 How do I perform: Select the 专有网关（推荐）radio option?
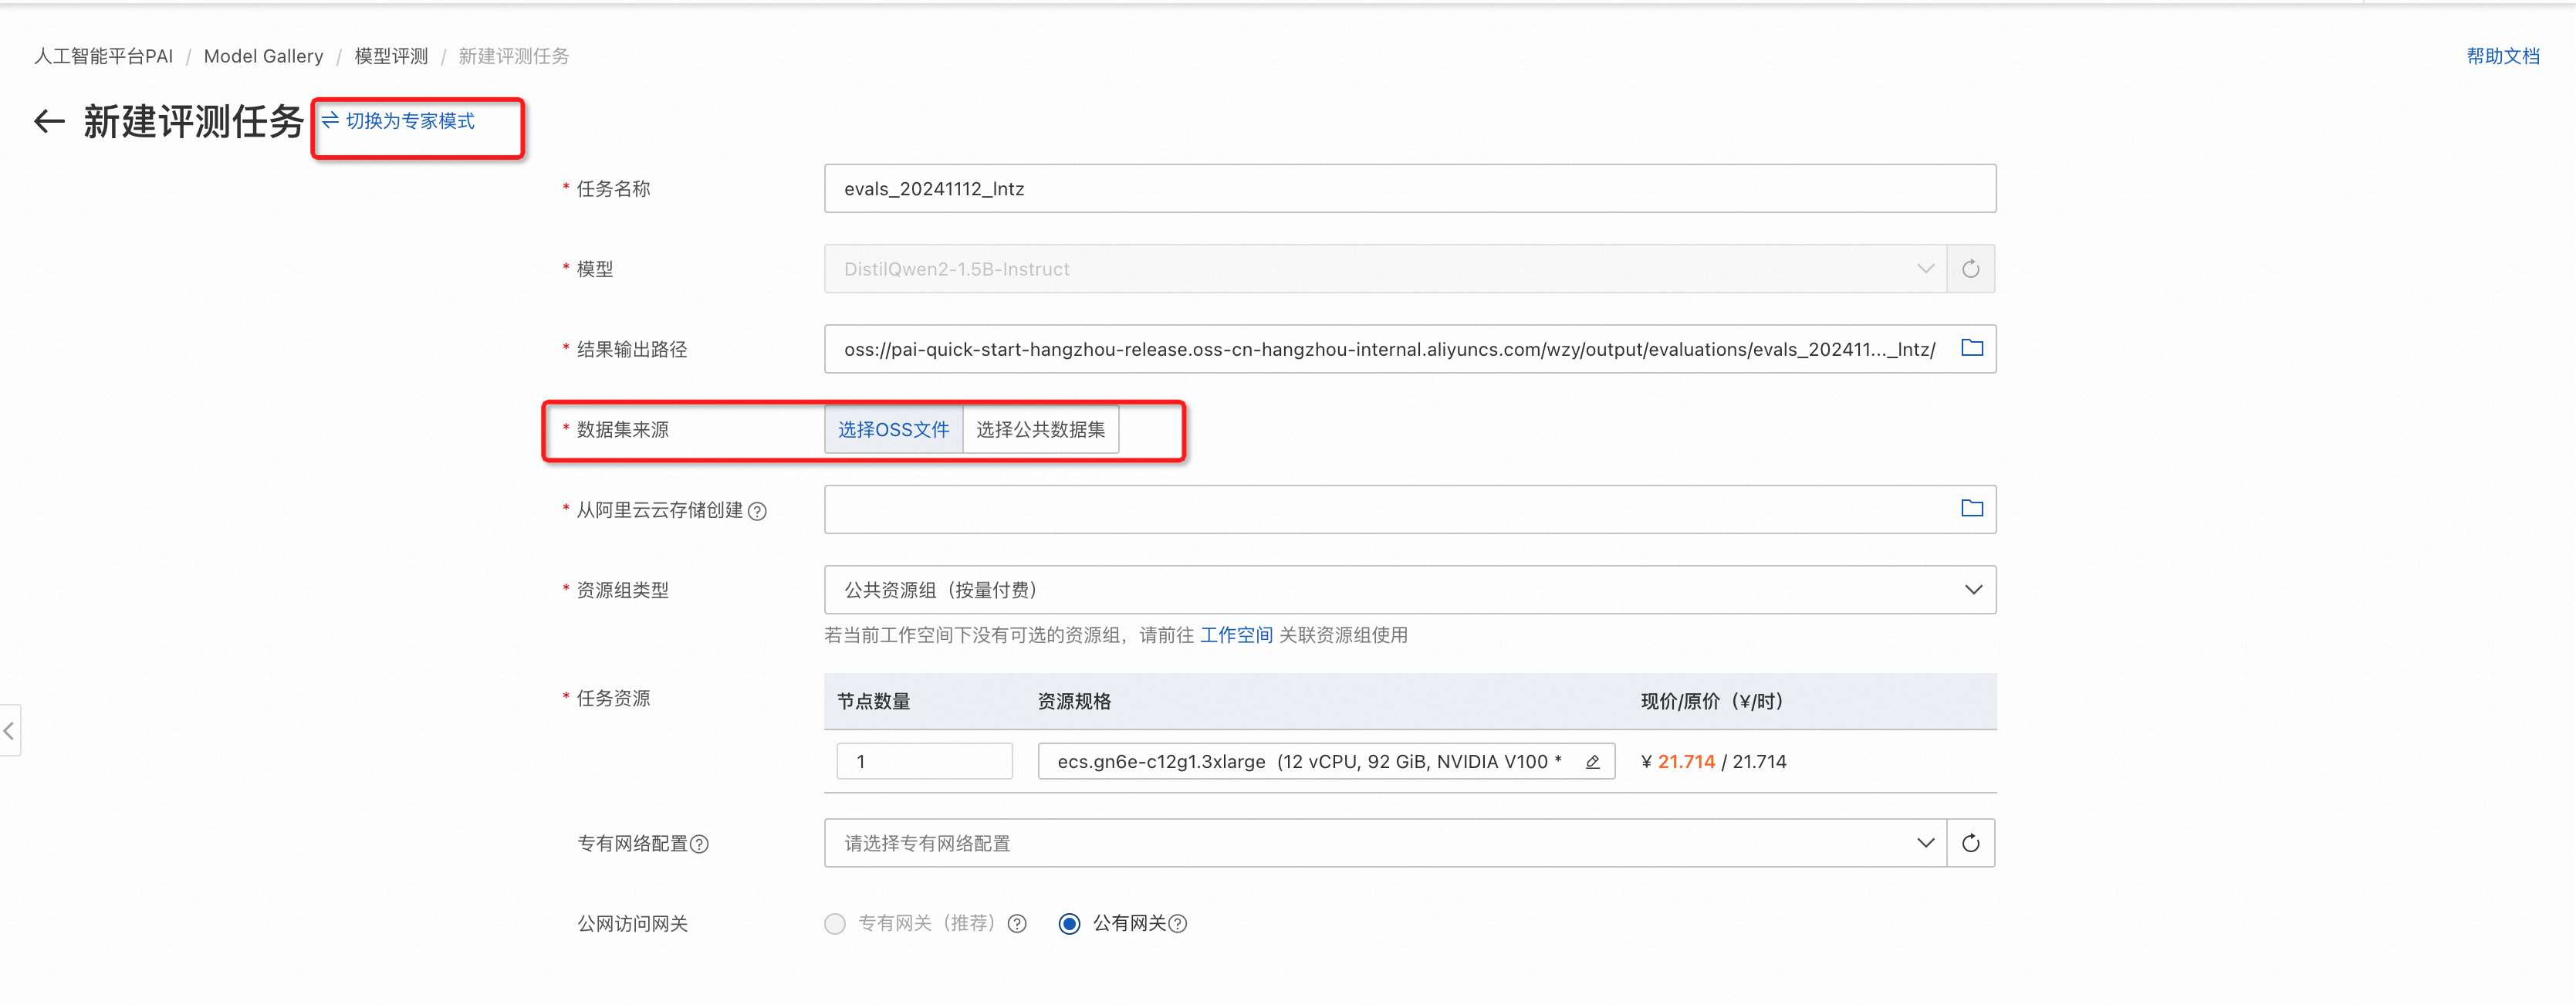[835, 924]
